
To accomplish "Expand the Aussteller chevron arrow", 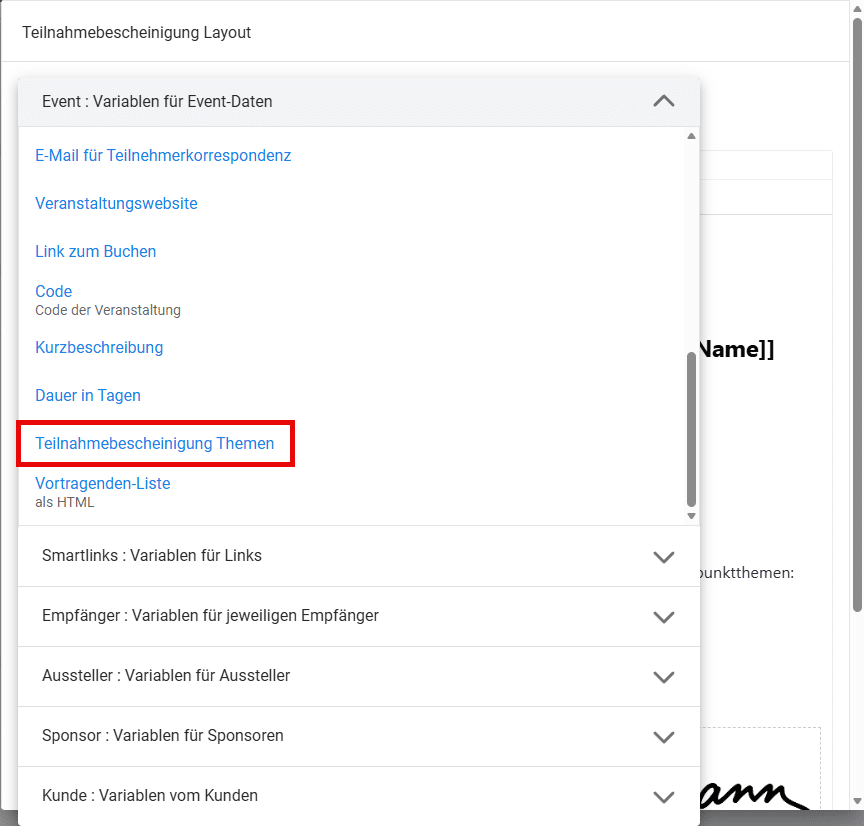I will [x=663, y=676].
